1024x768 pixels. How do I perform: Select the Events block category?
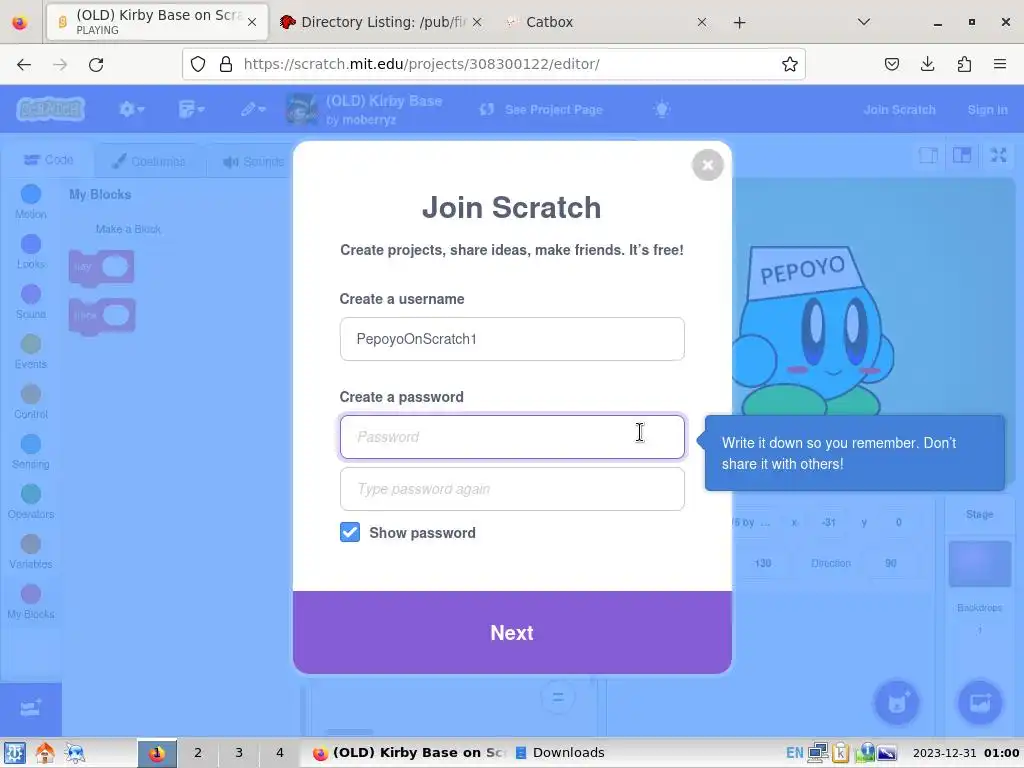tap(31, 352)
